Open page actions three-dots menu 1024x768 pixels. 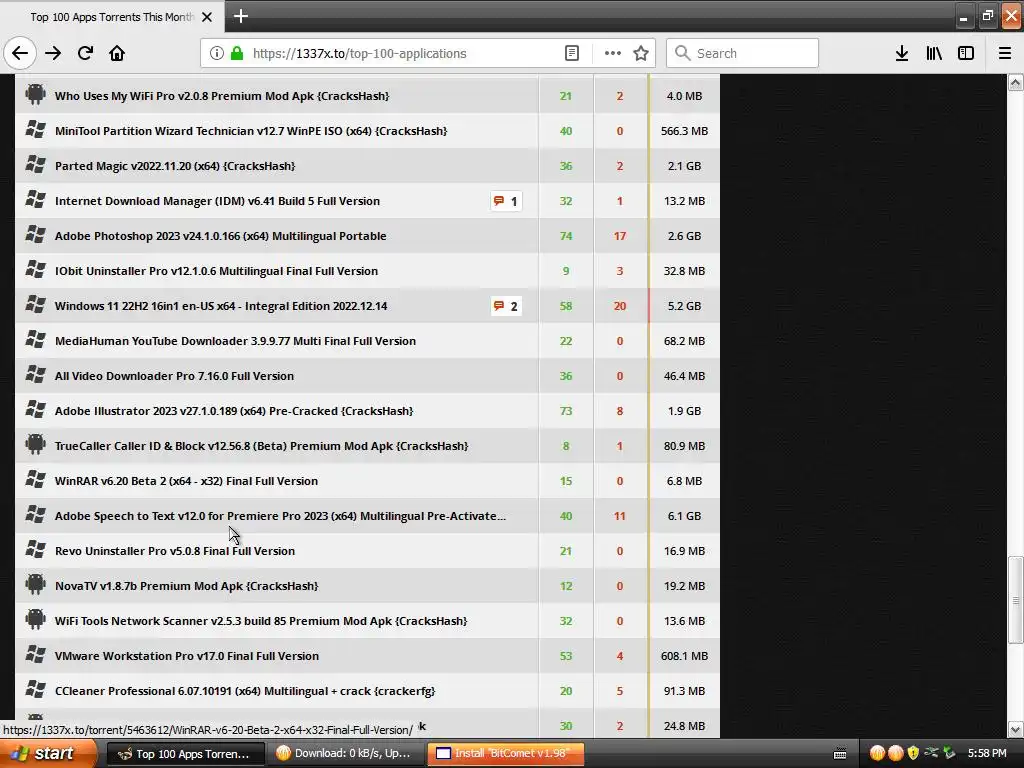pyautogui.click(x=613, y=53)
